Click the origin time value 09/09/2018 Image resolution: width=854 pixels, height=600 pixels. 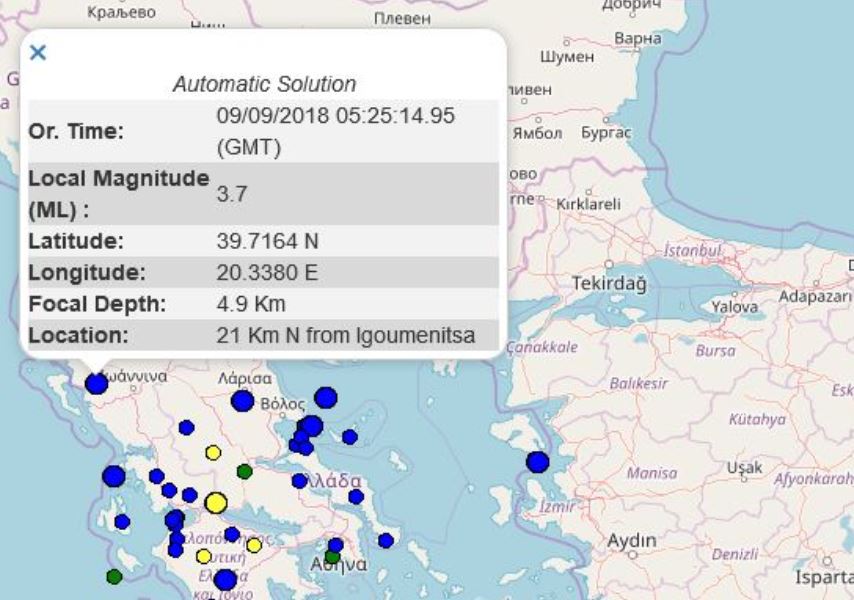(x=335, y=116)
